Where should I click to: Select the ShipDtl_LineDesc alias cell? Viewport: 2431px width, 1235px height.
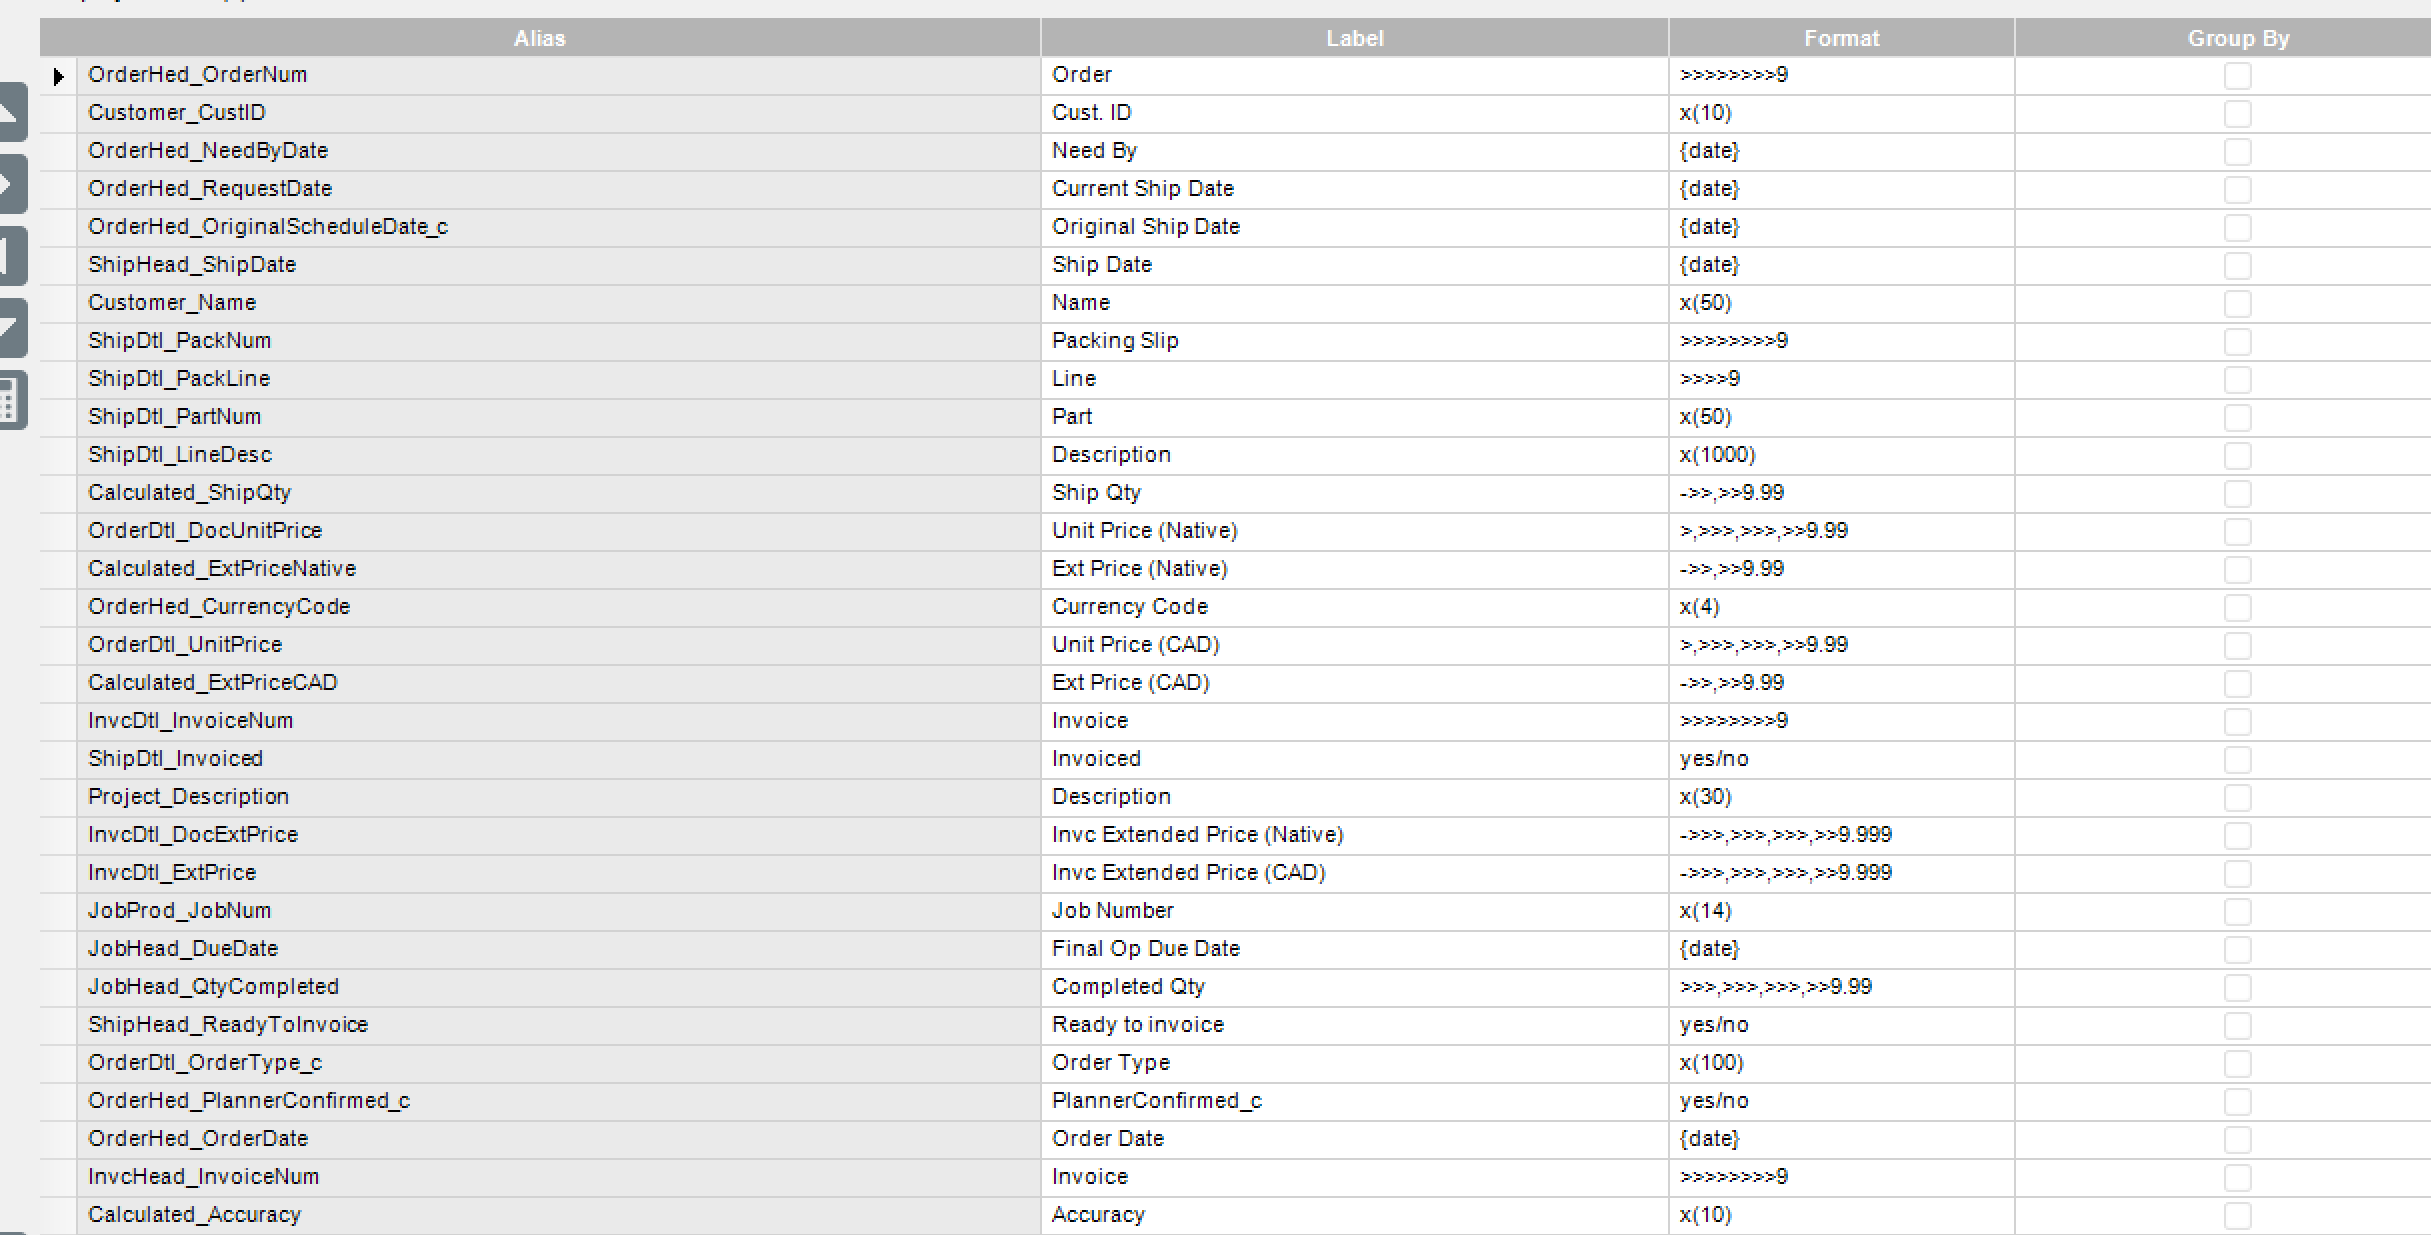tap(559, 455)
